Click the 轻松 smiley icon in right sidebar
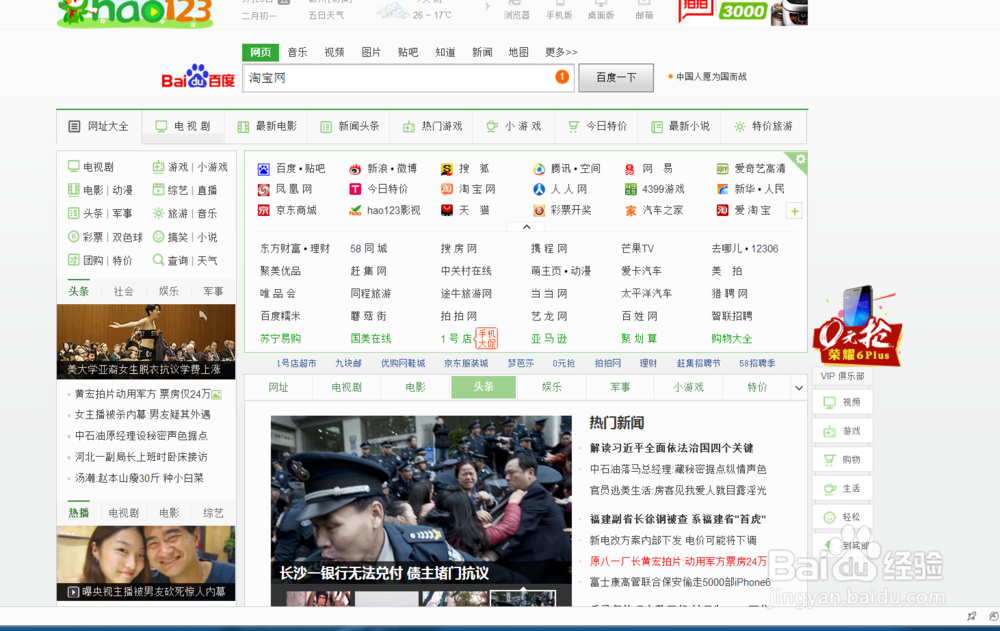The image size is (1000, 631). [x=829, y=517]
